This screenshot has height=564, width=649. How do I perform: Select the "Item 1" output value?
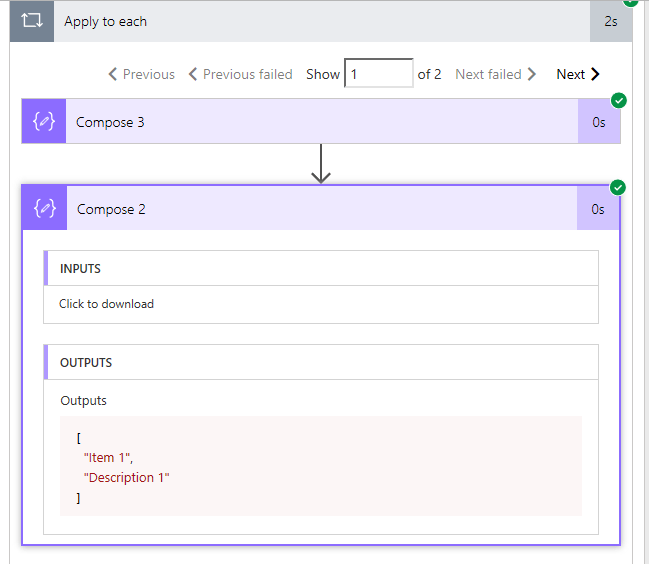point(108,458)
